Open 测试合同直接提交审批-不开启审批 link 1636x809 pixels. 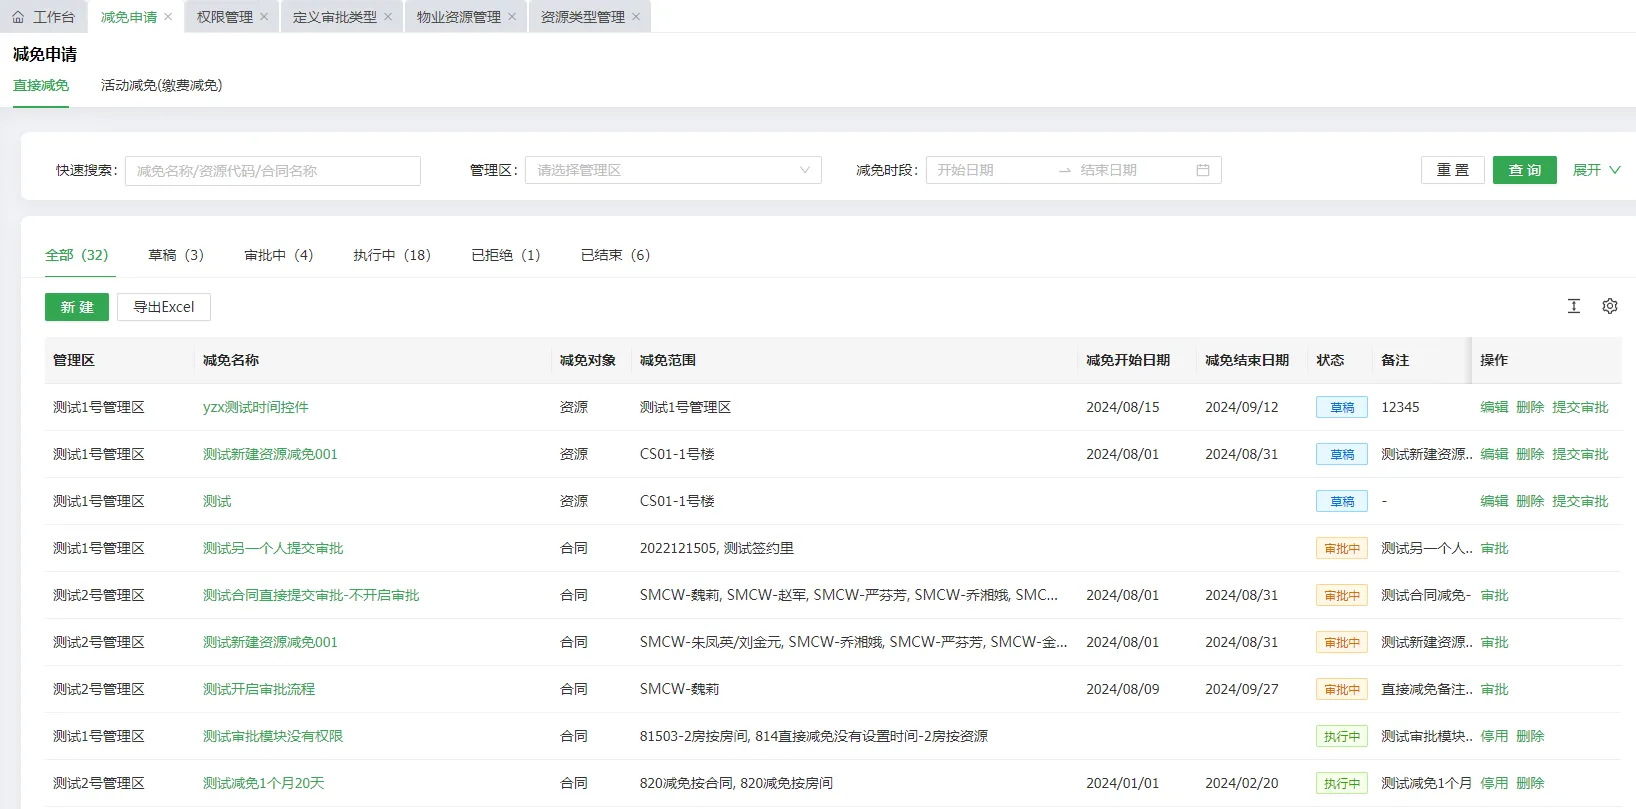pyautogui.click(x=311, y=595)
